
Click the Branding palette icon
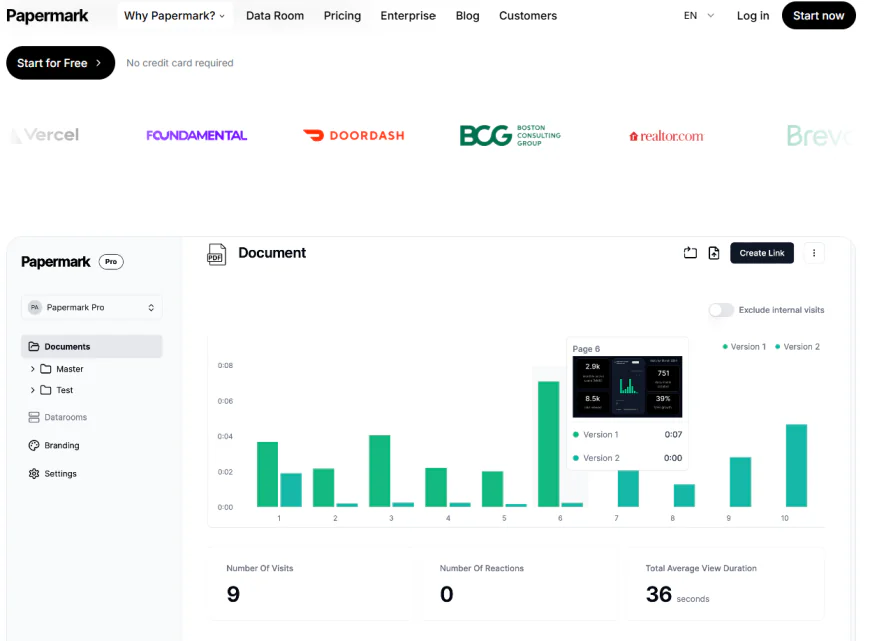34,445
